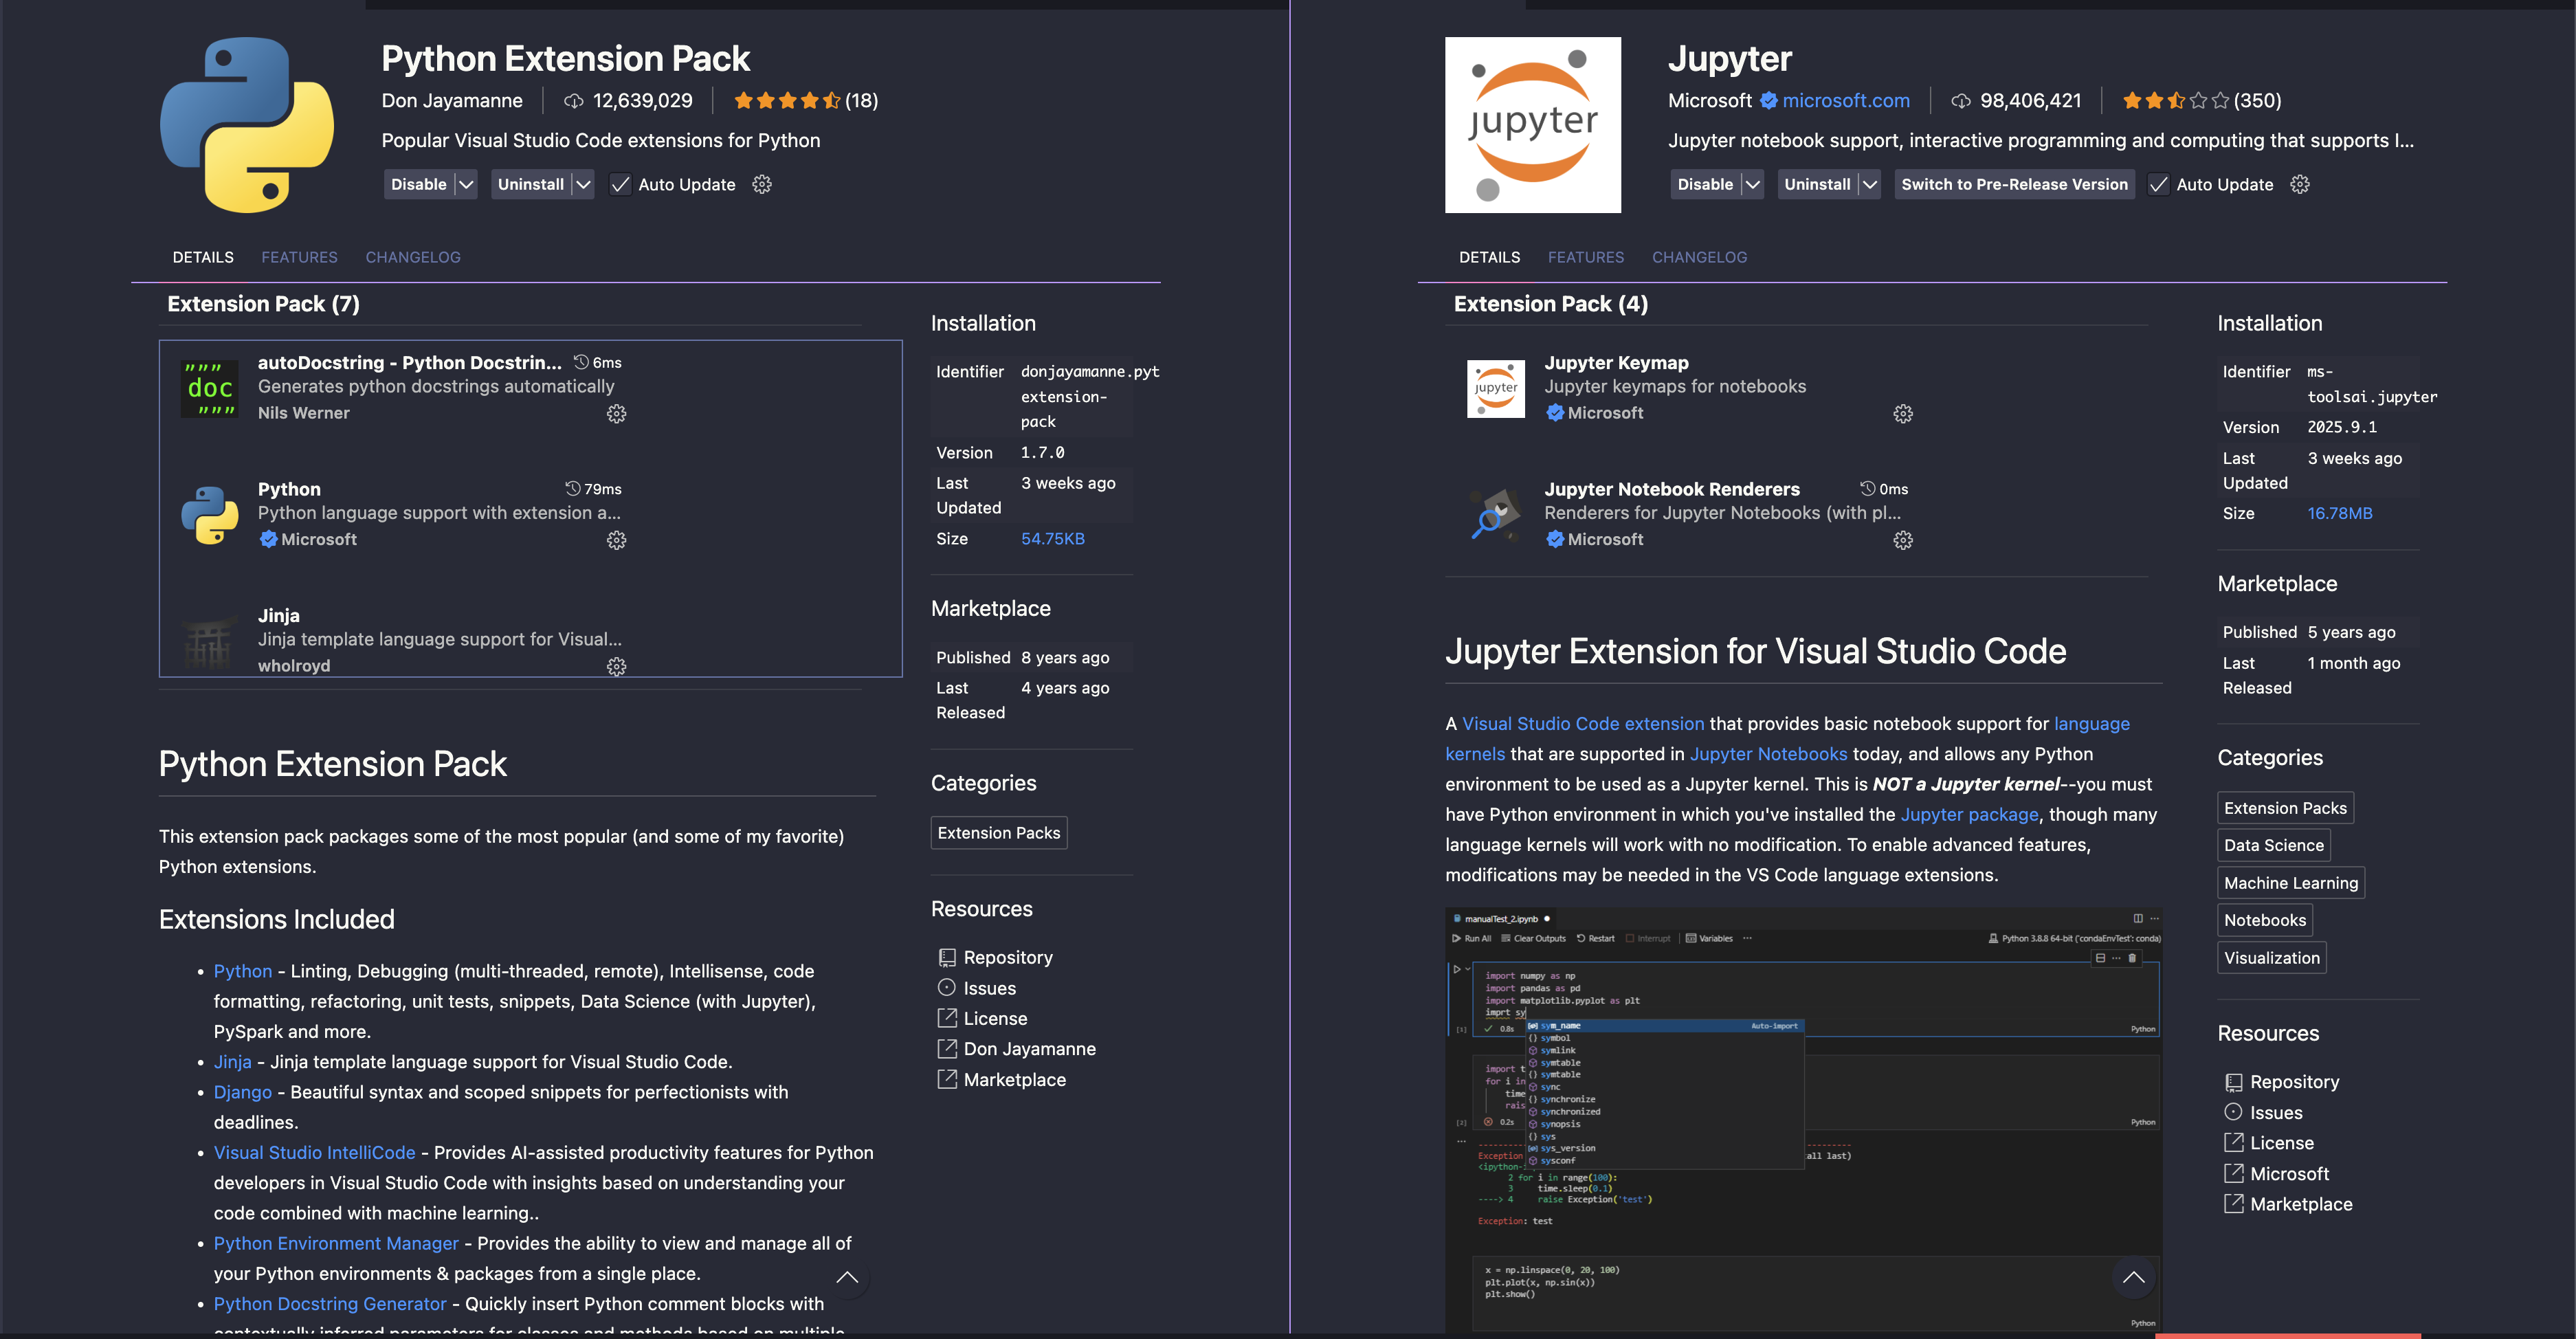This screenshot has height=1339, width=2576.
Task: Click the Machine Learning category tag
Action: coord(2290,883)
